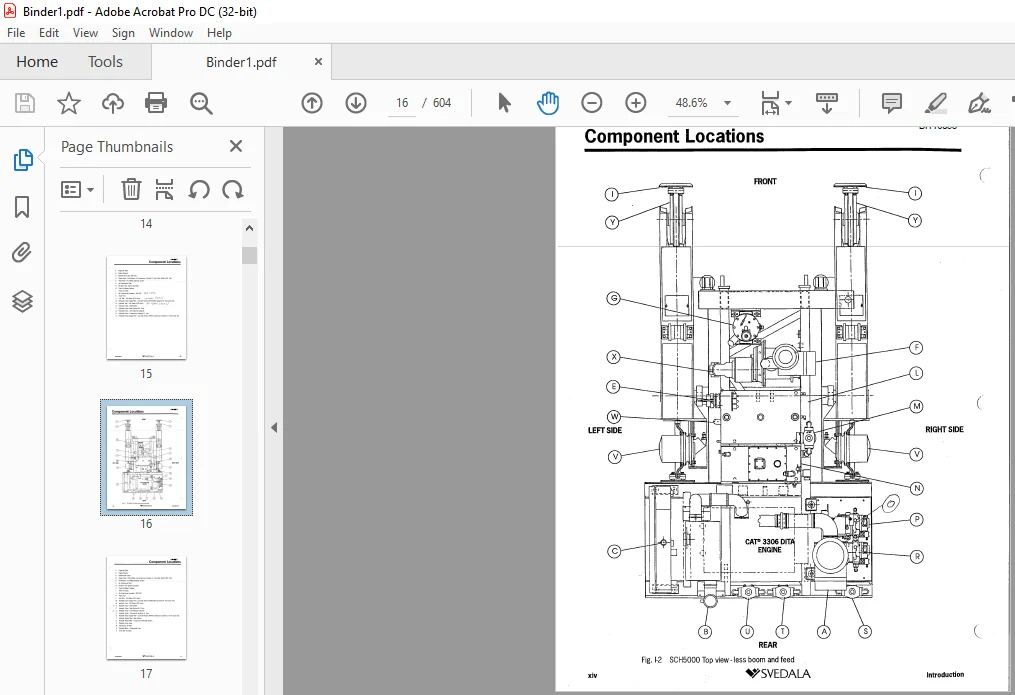Open the Sign document pen tool
This screenshot has width=1015, height=695.
[979, 103]
